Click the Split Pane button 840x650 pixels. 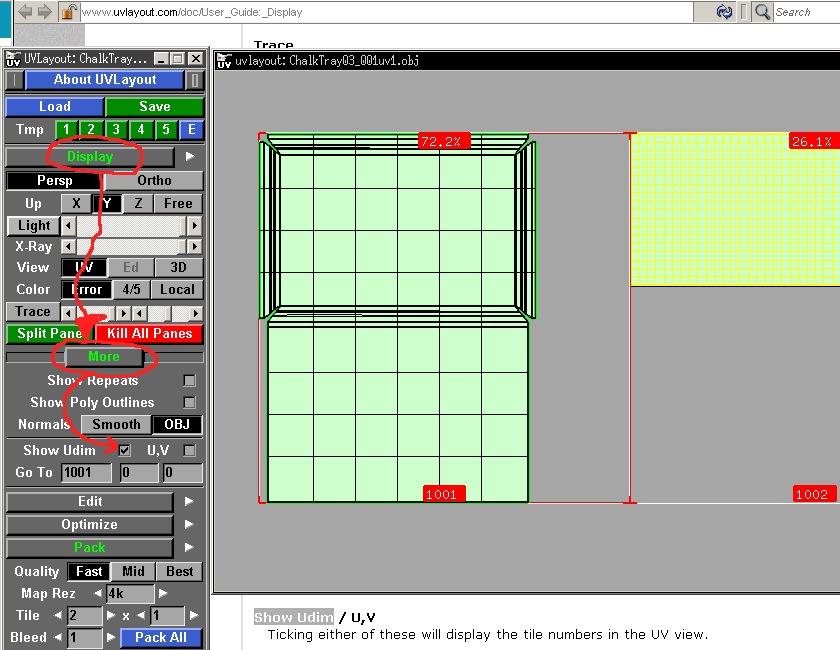coord(50,334)
